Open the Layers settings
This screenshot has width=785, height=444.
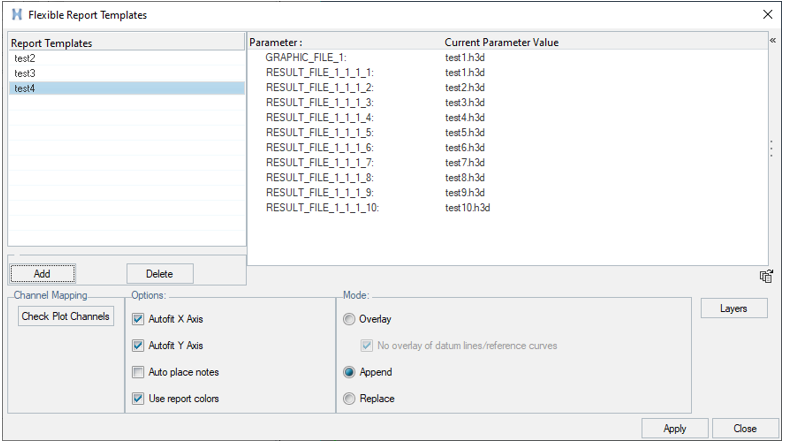[734, 309]
